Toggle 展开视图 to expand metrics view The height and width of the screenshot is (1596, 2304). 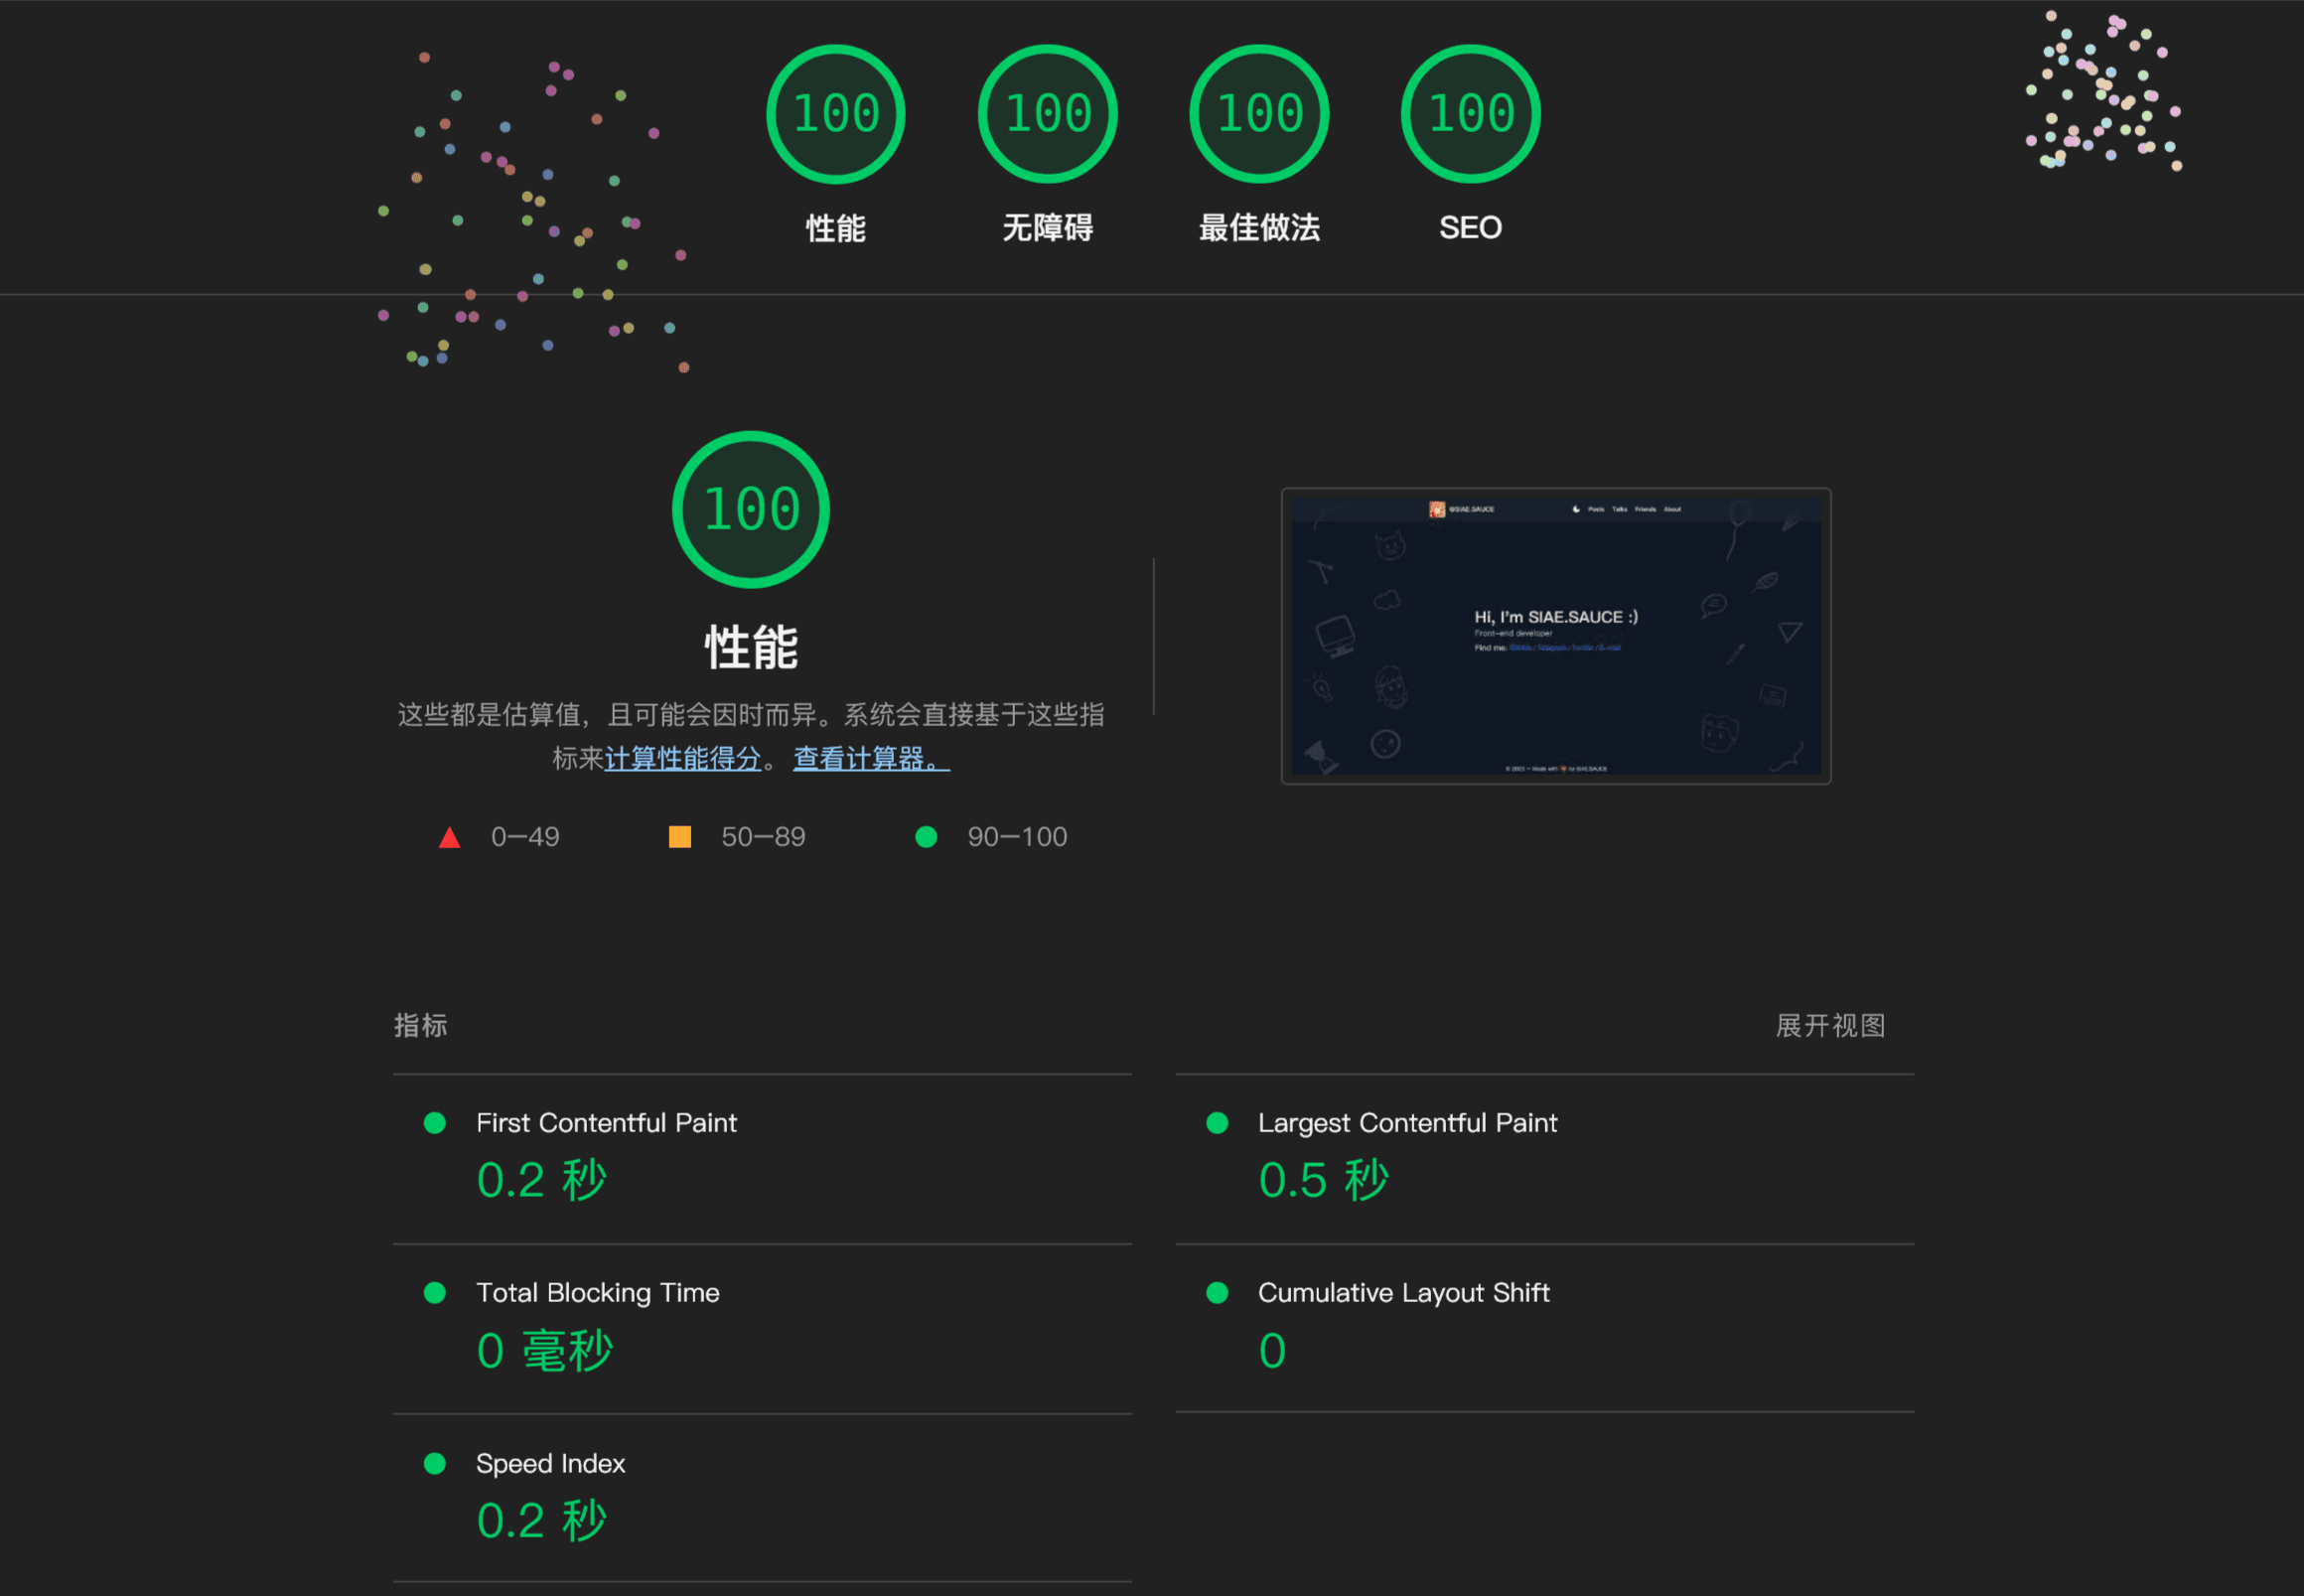[x=1830, y=1025]
